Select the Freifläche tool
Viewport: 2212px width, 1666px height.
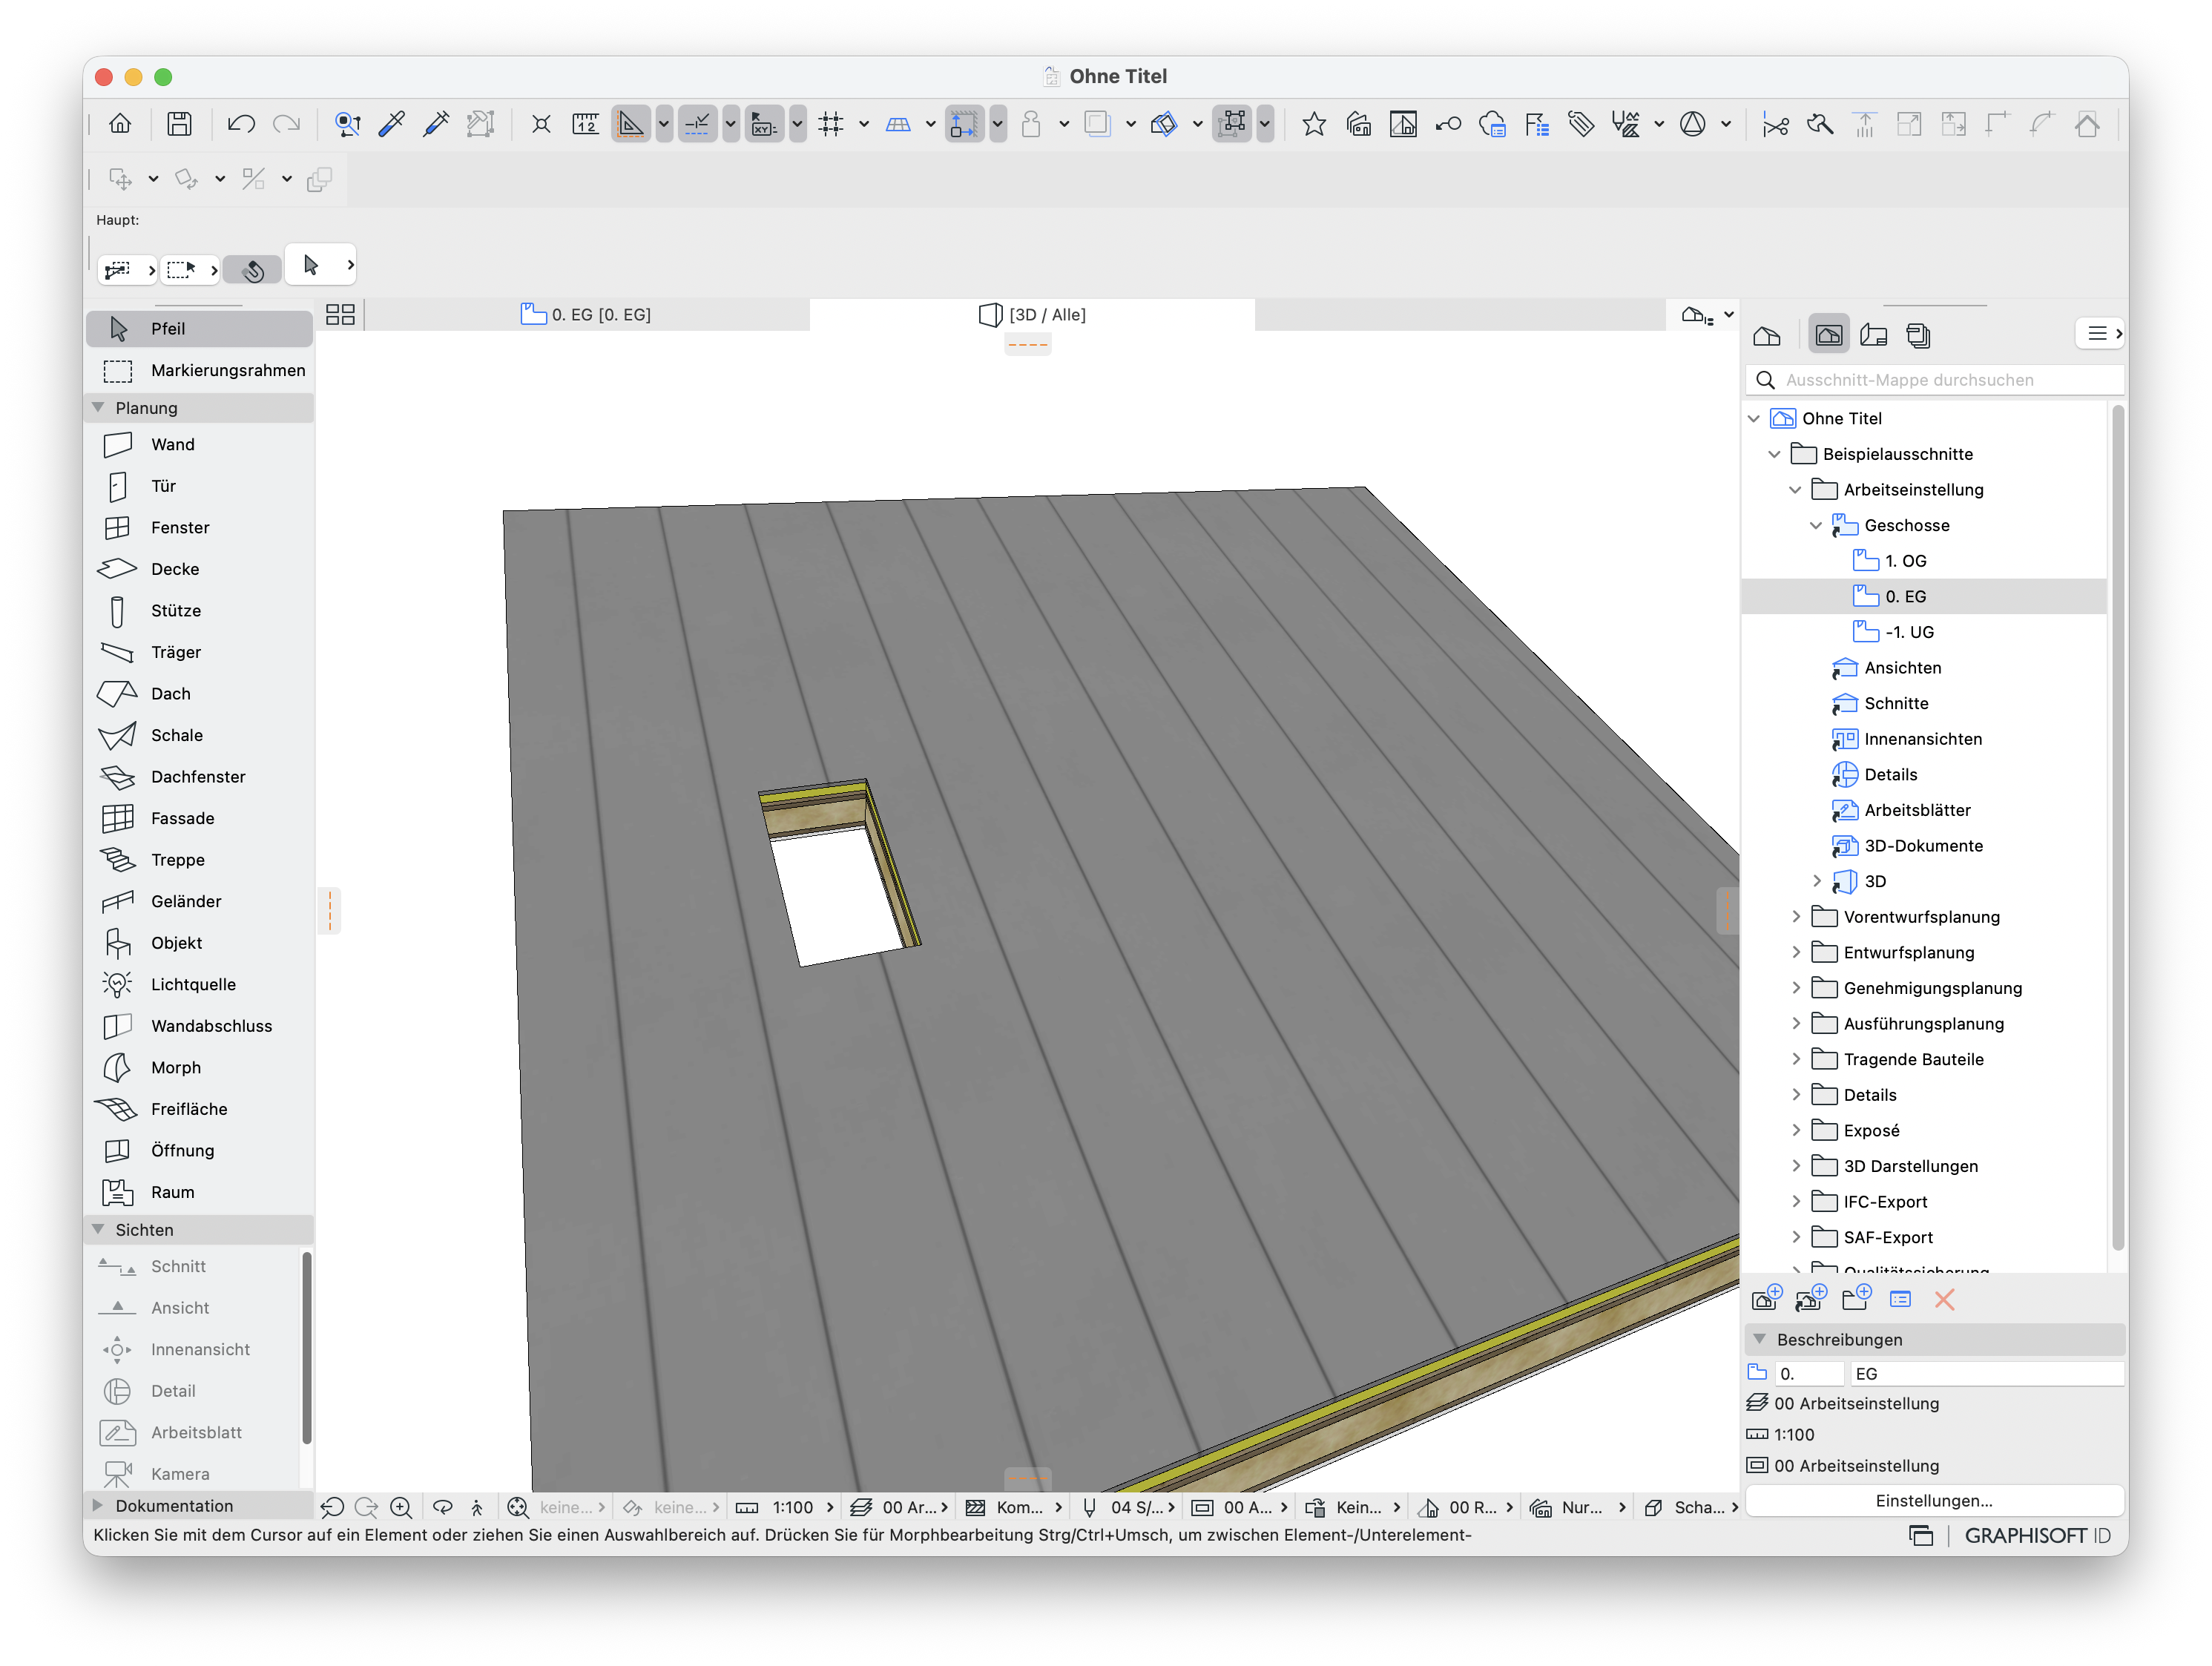[199, 1109]
